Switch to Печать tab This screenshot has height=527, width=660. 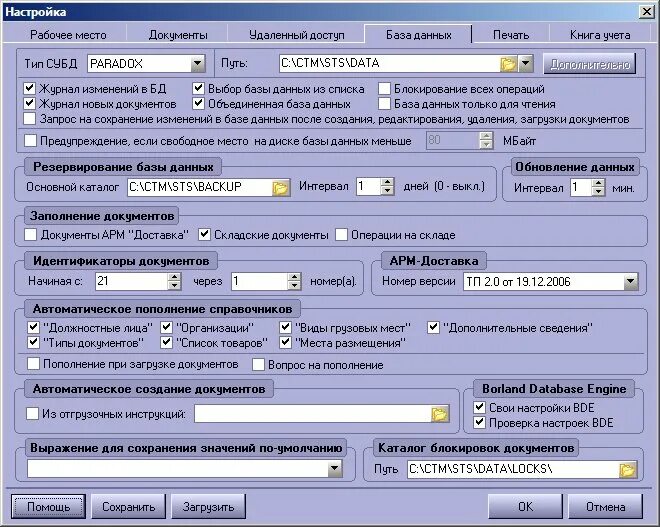click(511, 35)
